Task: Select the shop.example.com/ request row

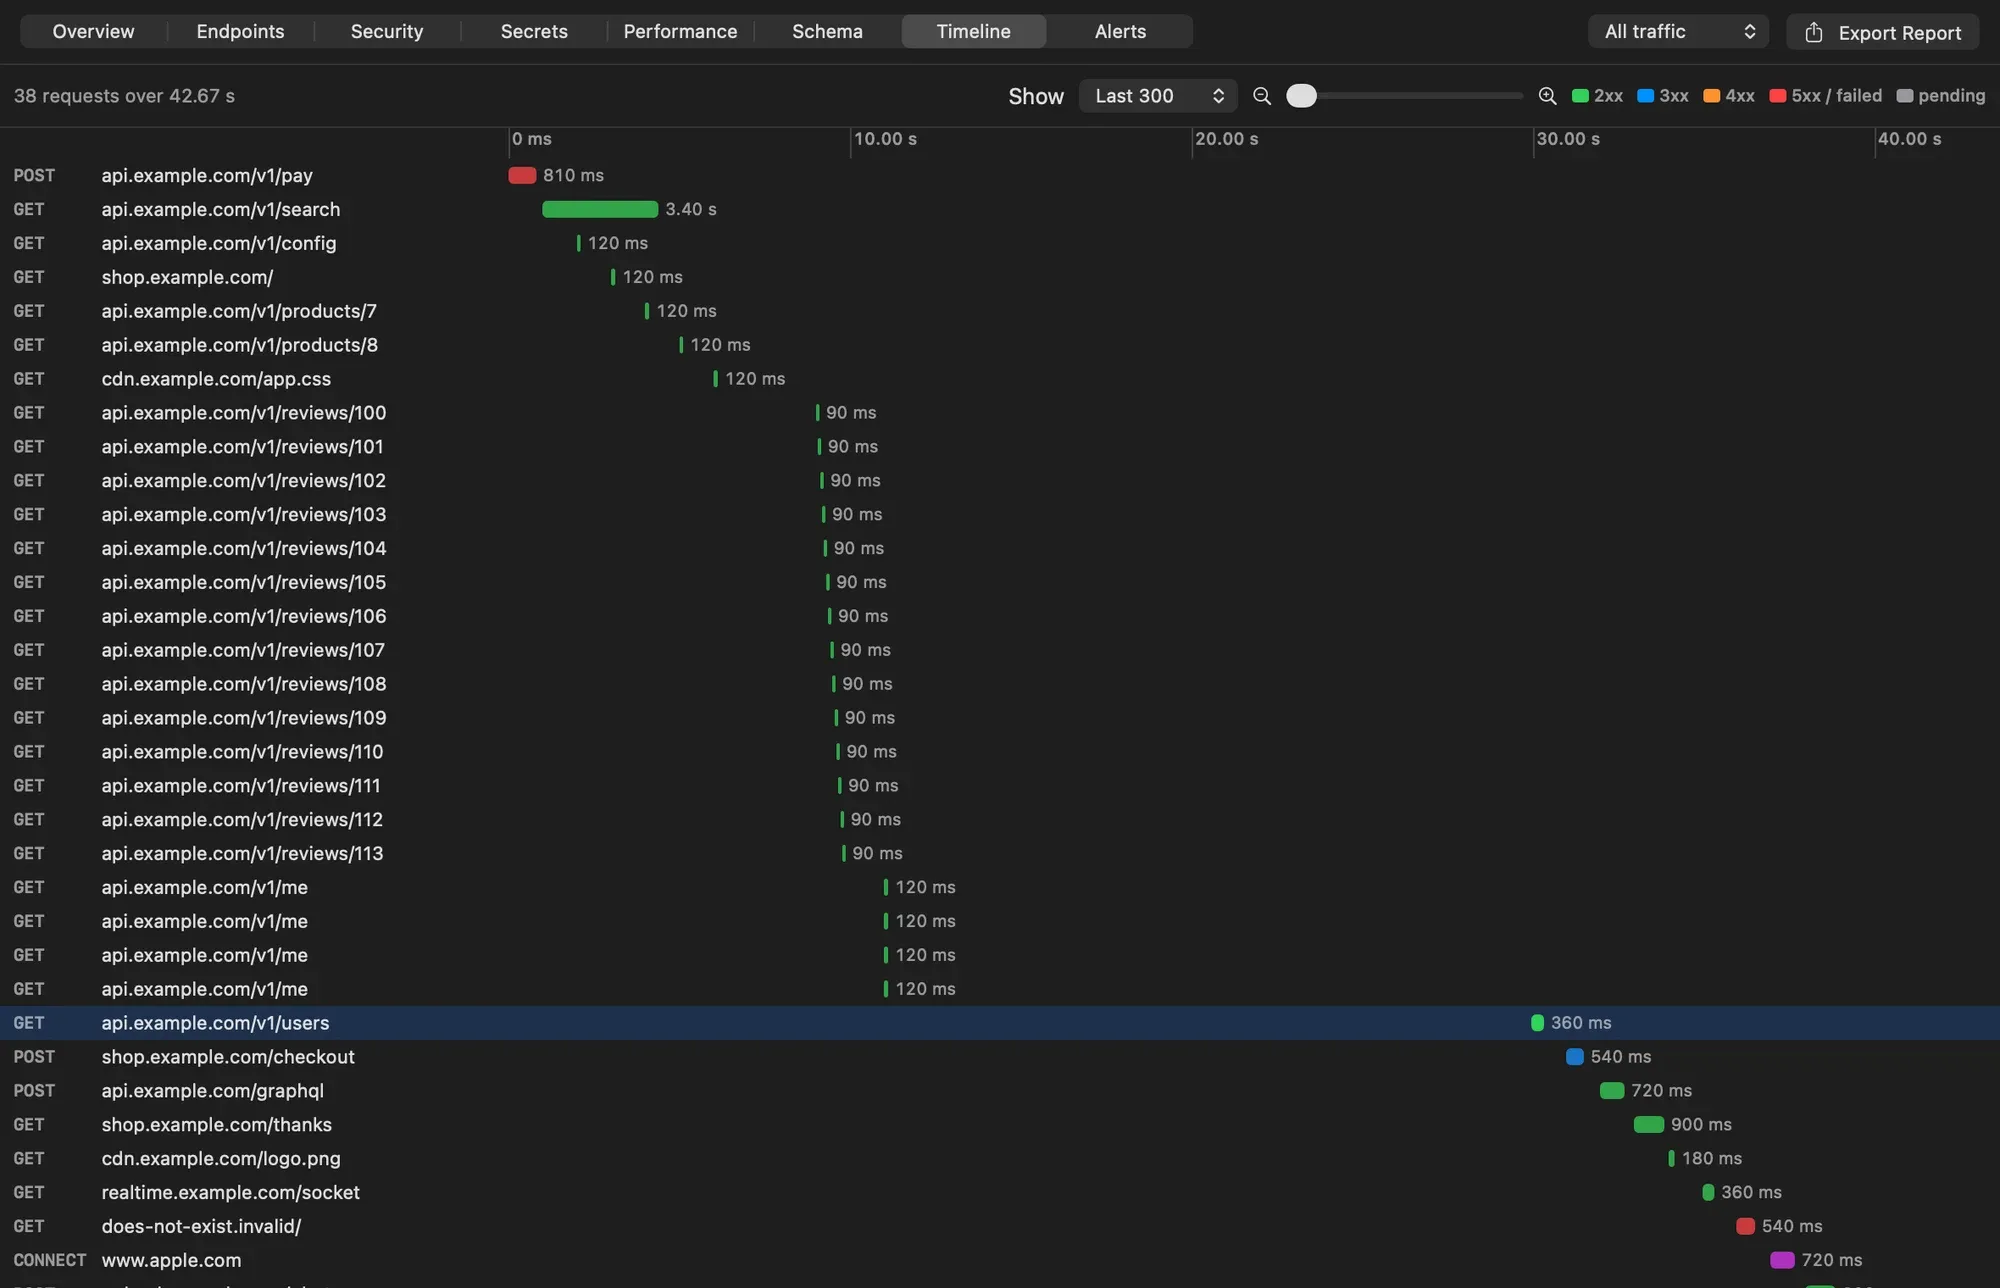Action: click(1000, 277)
